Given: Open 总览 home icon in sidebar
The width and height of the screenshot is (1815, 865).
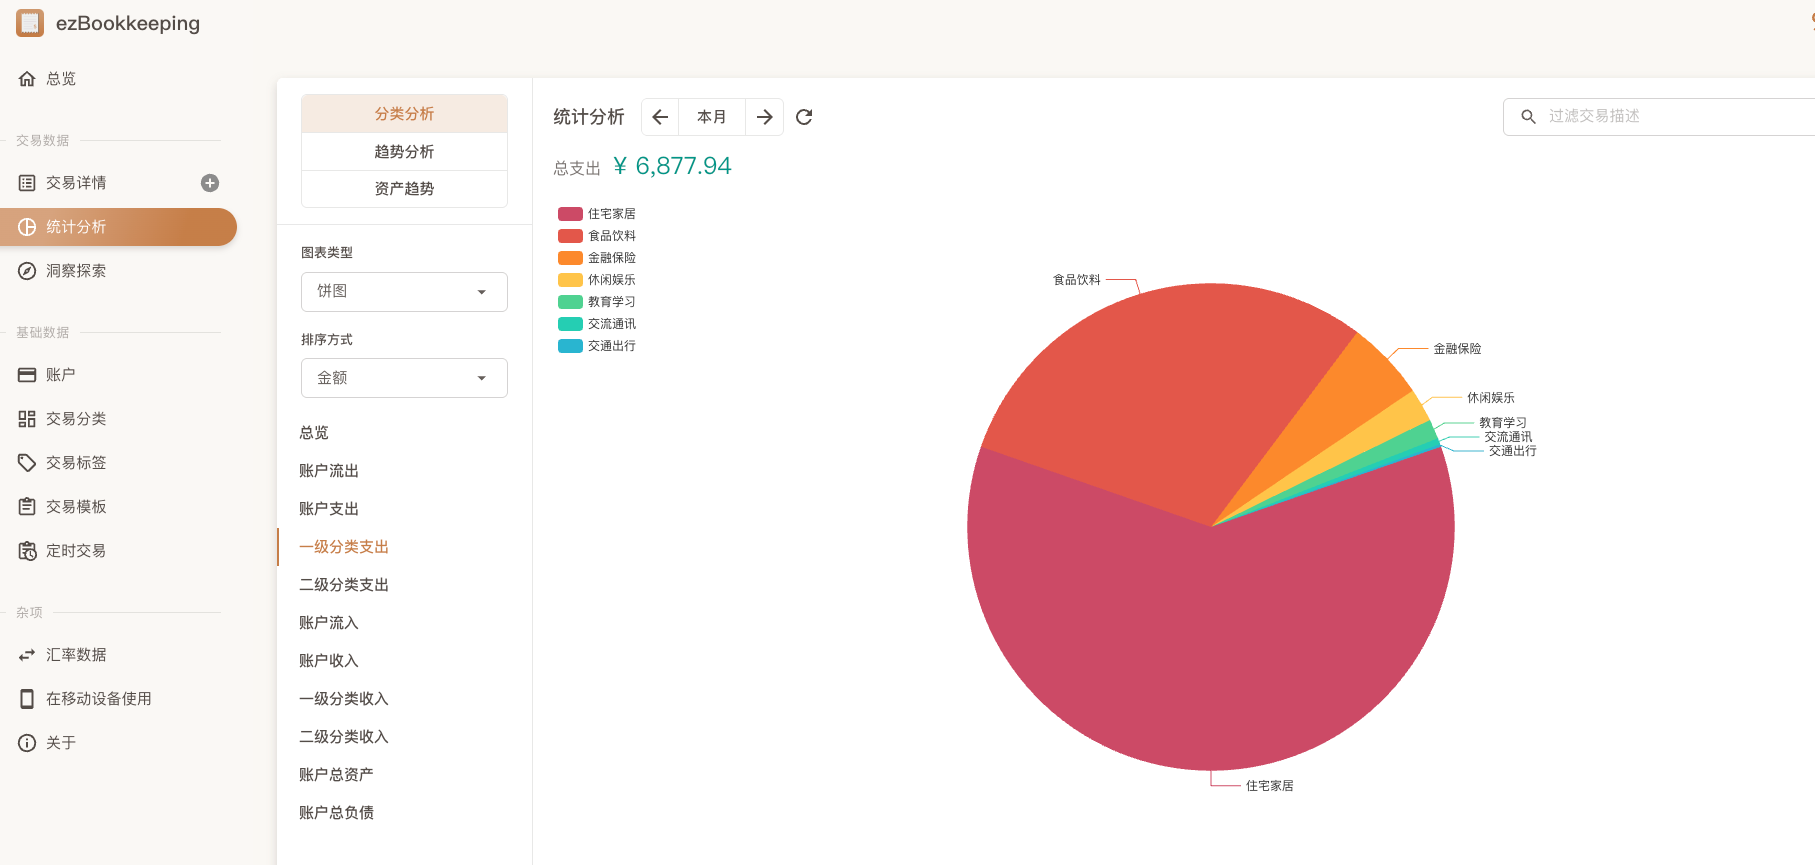Looking at the screenshot, I should coord(27,79).
